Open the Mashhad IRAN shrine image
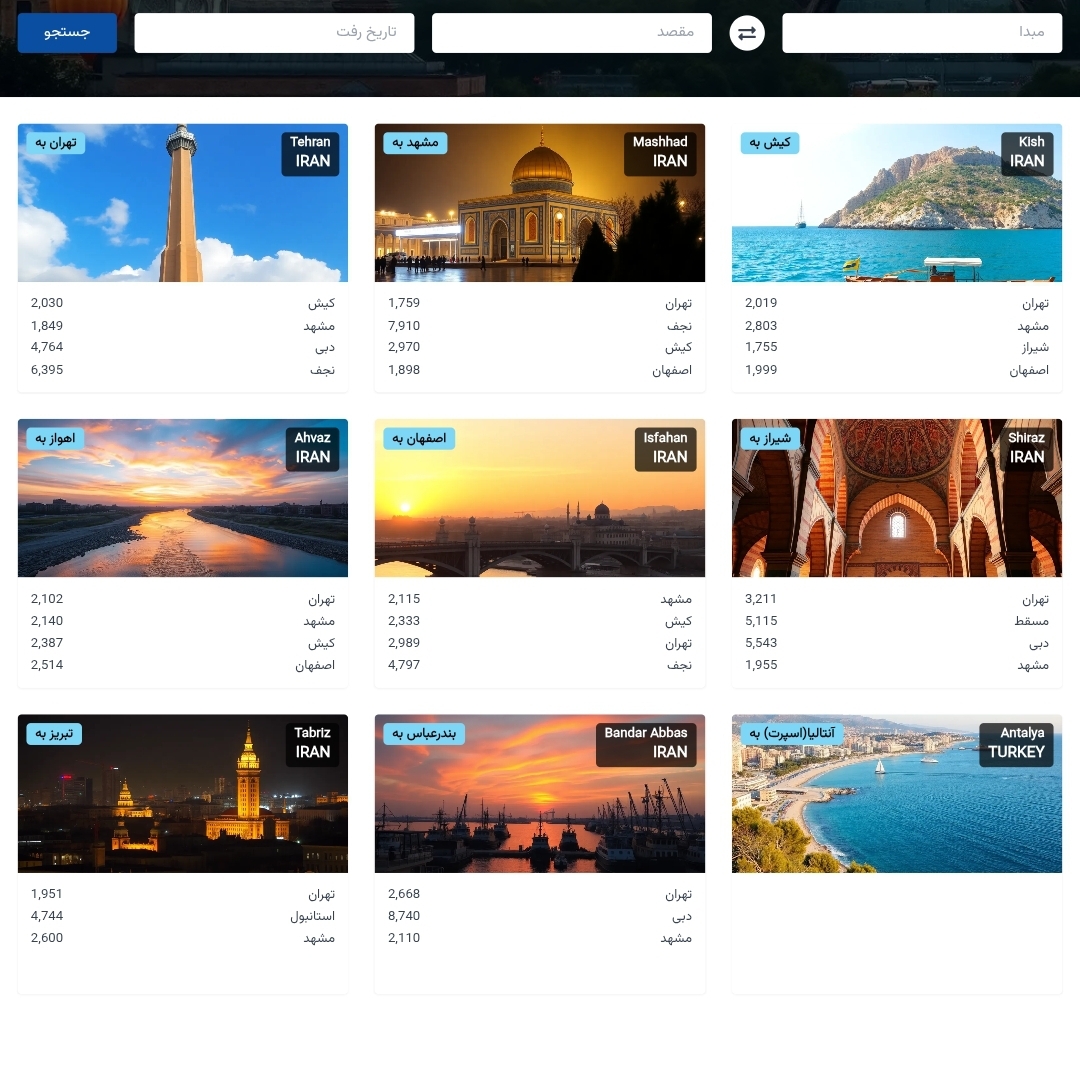Screen dimensions: 1080x1067 tap(539, 203)
